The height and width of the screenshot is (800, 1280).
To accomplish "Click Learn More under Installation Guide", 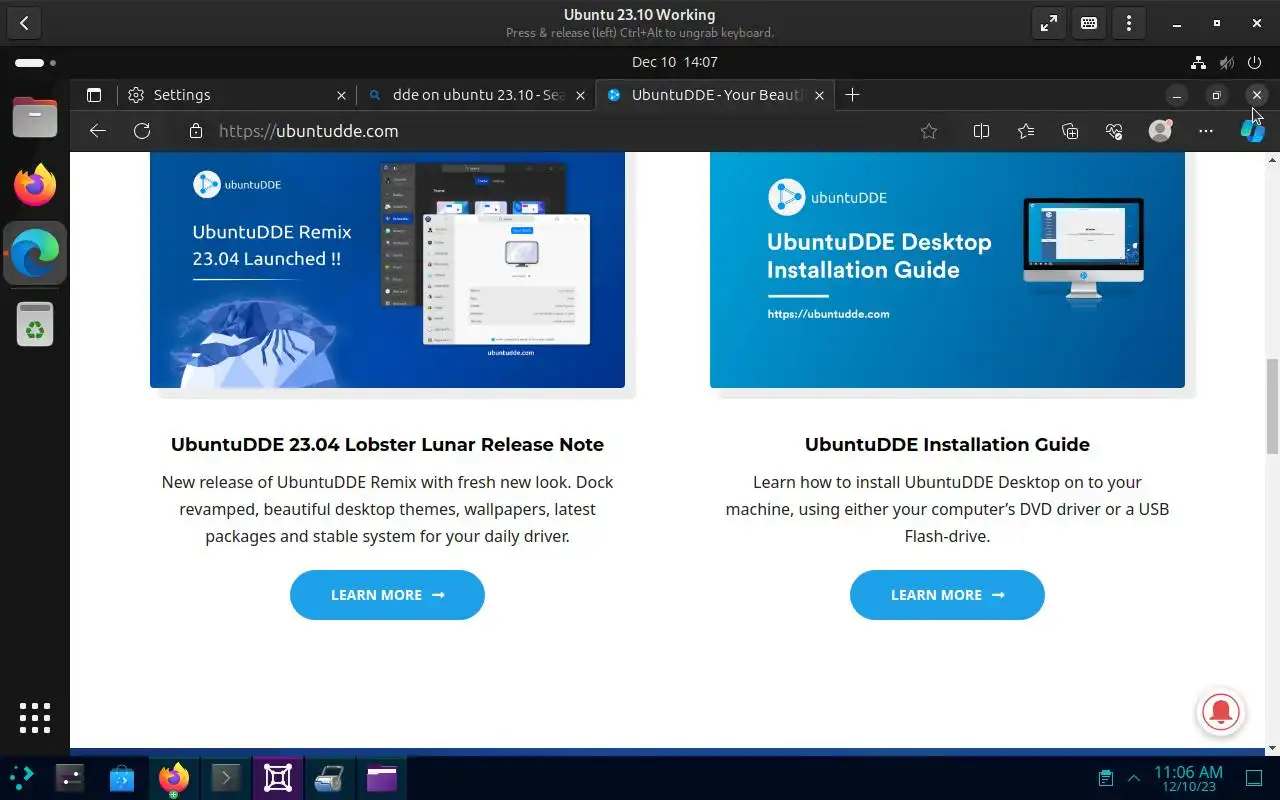I will (x=947, y=595).
